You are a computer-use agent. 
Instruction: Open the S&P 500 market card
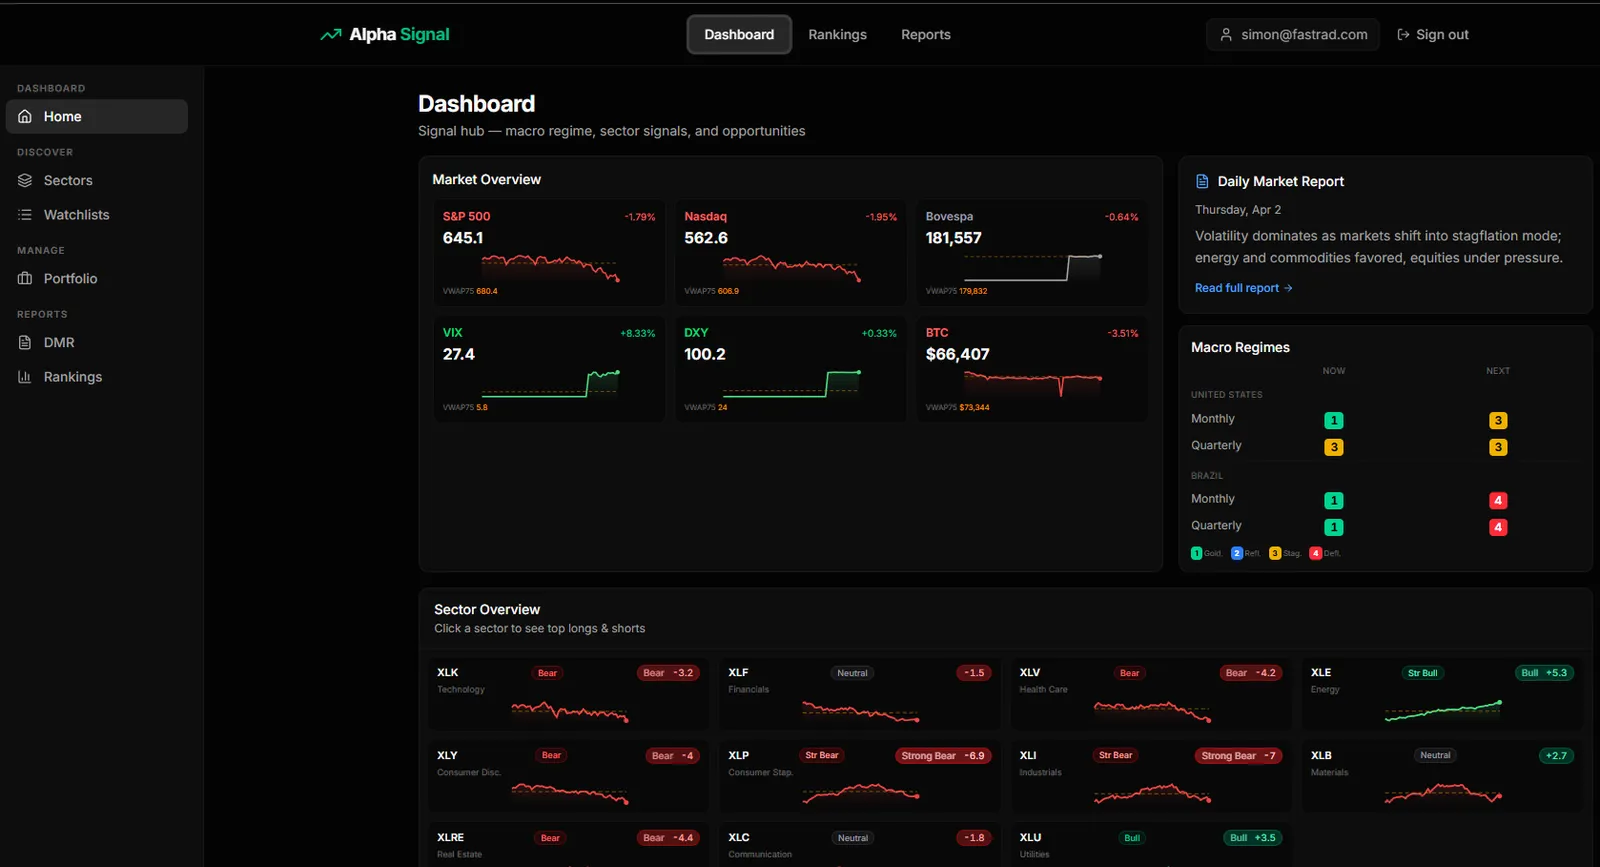pos(549,252)
